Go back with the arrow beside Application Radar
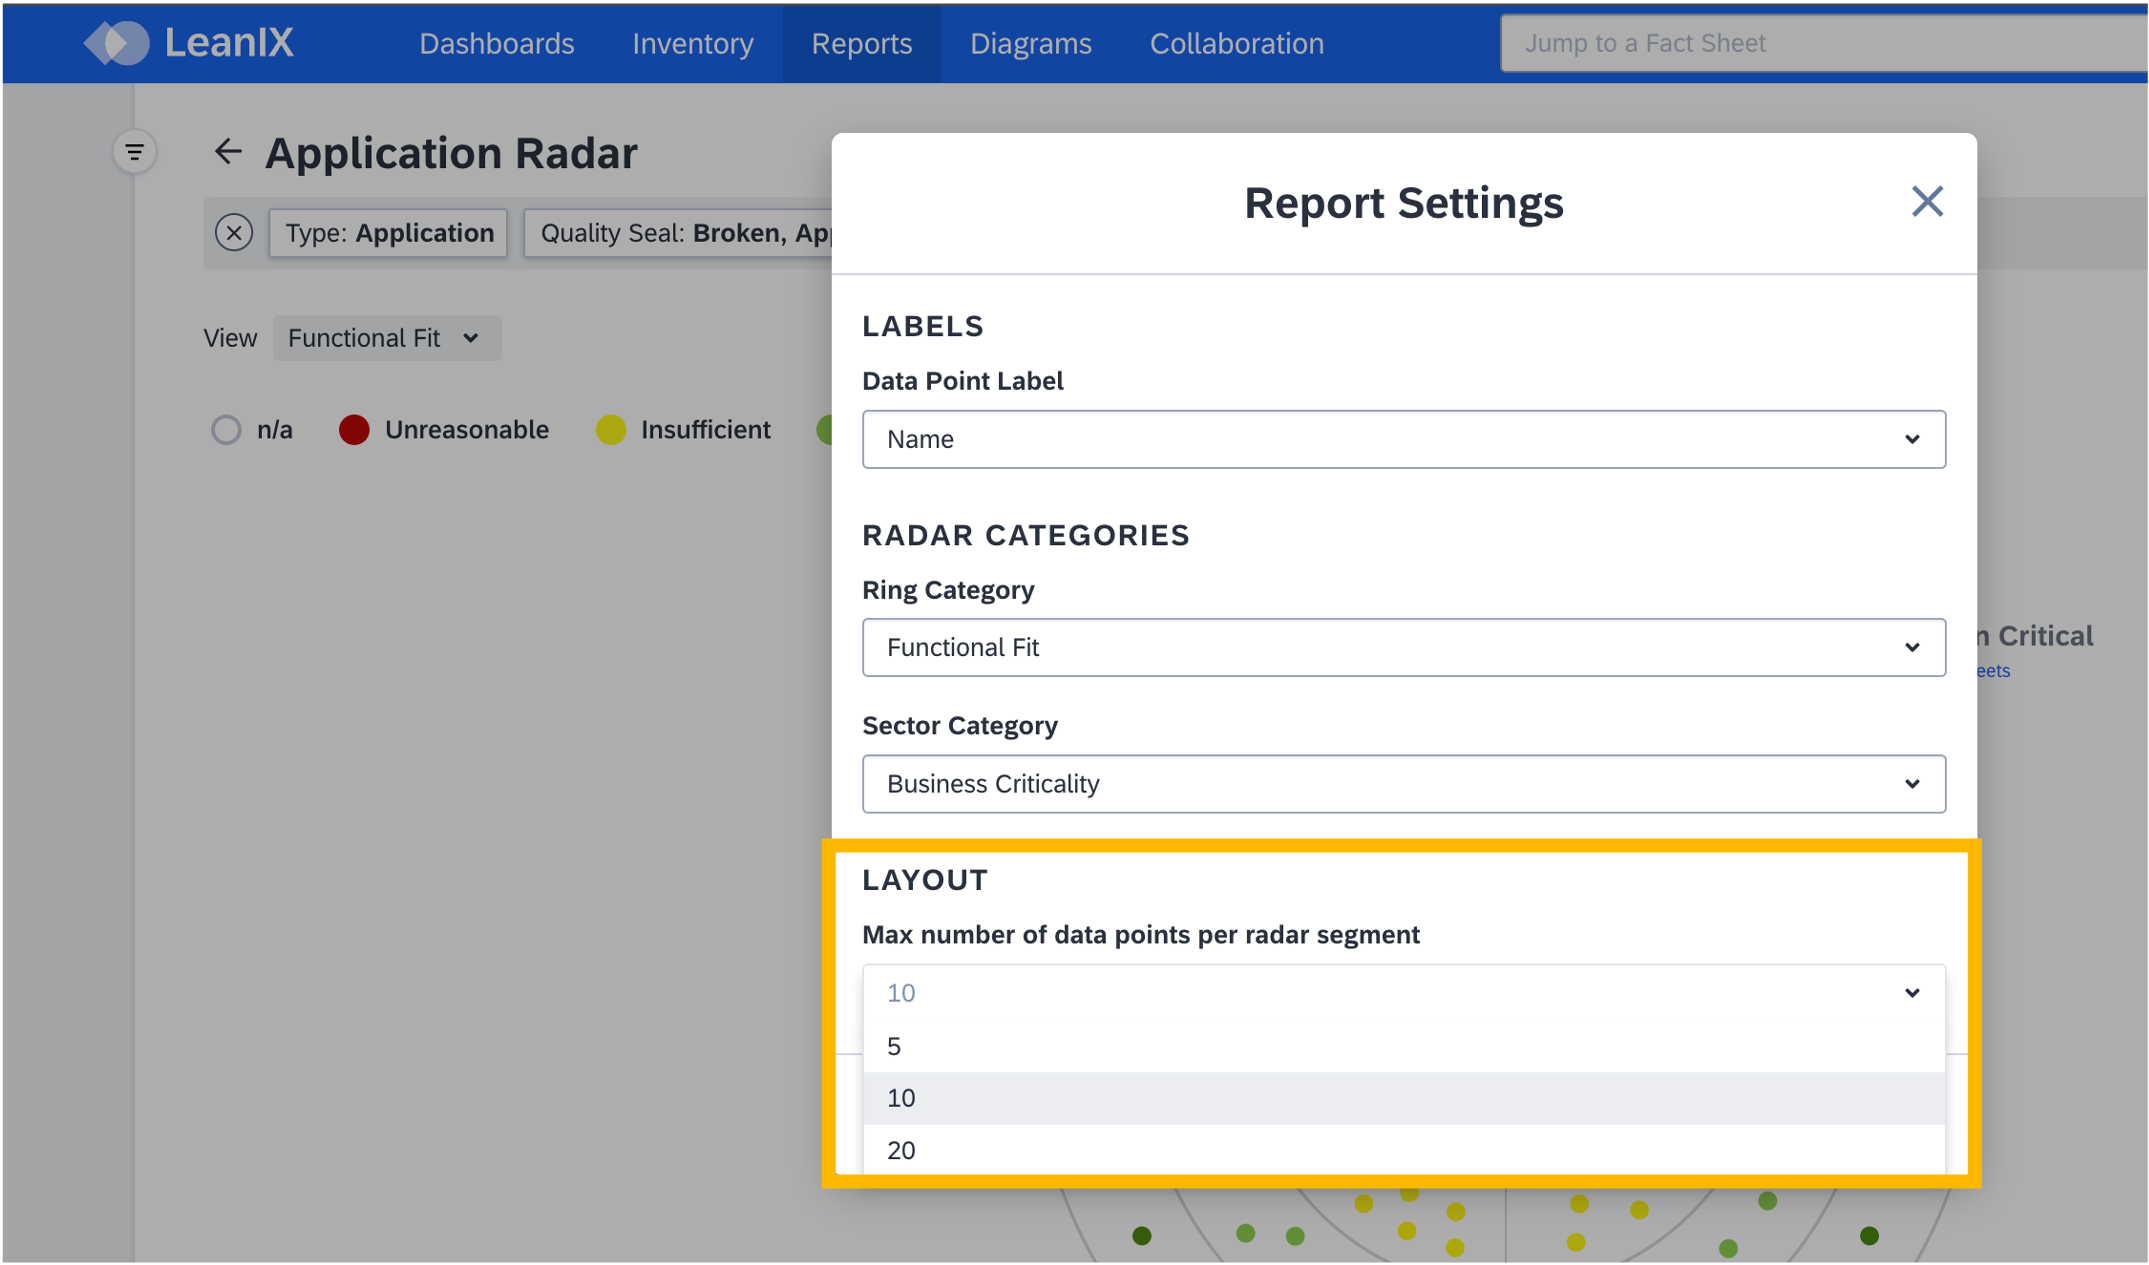The image size is (2149, 1265). coord(228,151)
